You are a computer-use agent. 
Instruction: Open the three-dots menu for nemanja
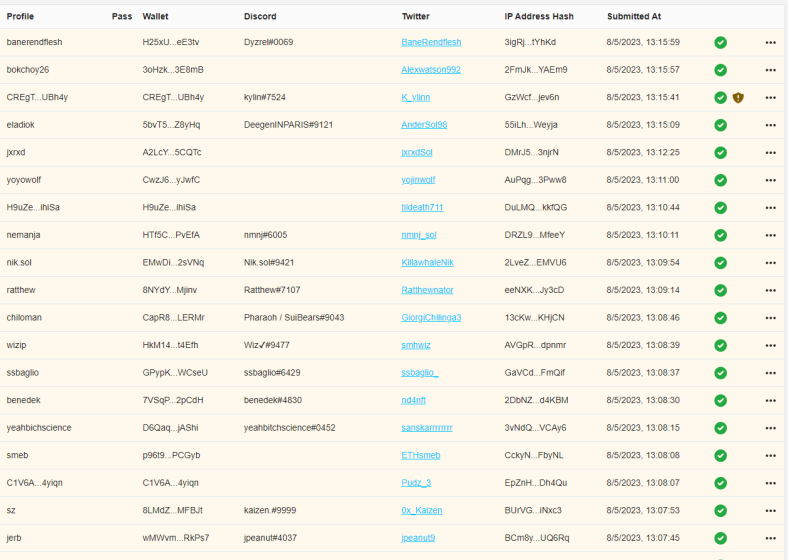point(770,235)
